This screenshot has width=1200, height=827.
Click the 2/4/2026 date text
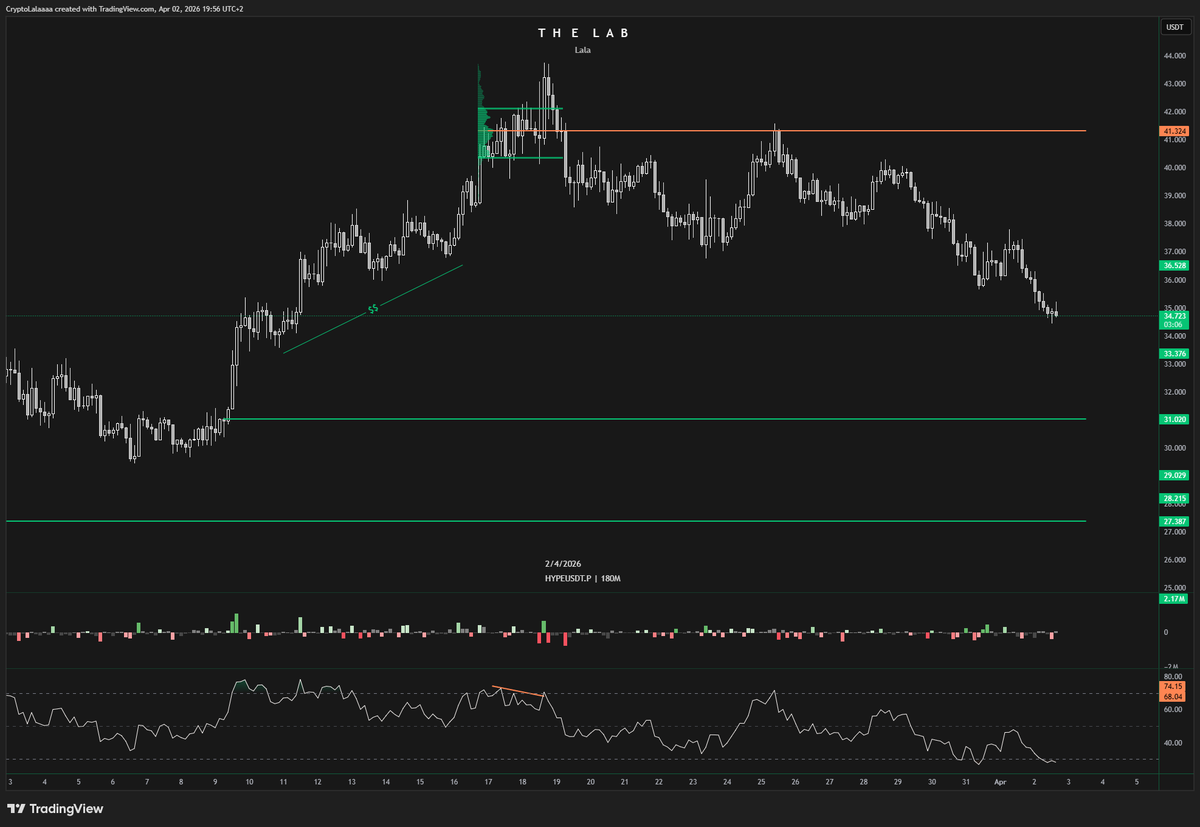point(561,564)
